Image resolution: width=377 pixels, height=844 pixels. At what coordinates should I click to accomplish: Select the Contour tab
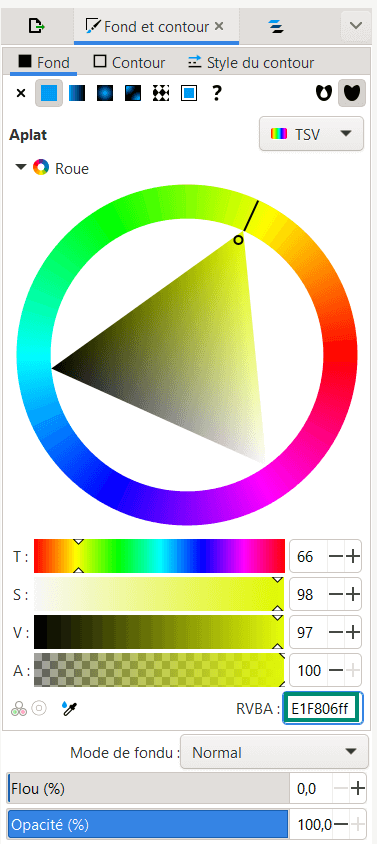(x=129, y=62)
